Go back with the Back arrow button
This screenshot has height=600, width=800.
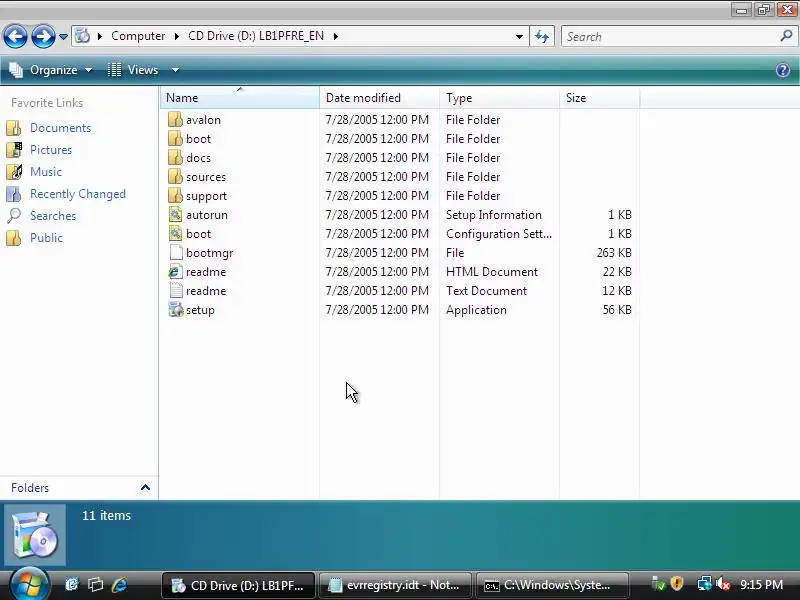tap(15, 36)
